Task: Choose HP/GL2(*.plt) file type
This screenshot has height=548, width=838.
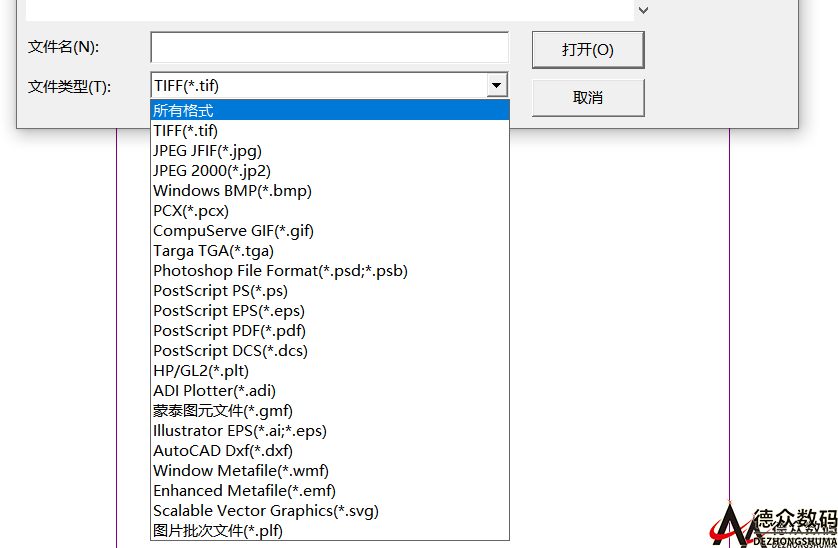Action: click(330, 371)
